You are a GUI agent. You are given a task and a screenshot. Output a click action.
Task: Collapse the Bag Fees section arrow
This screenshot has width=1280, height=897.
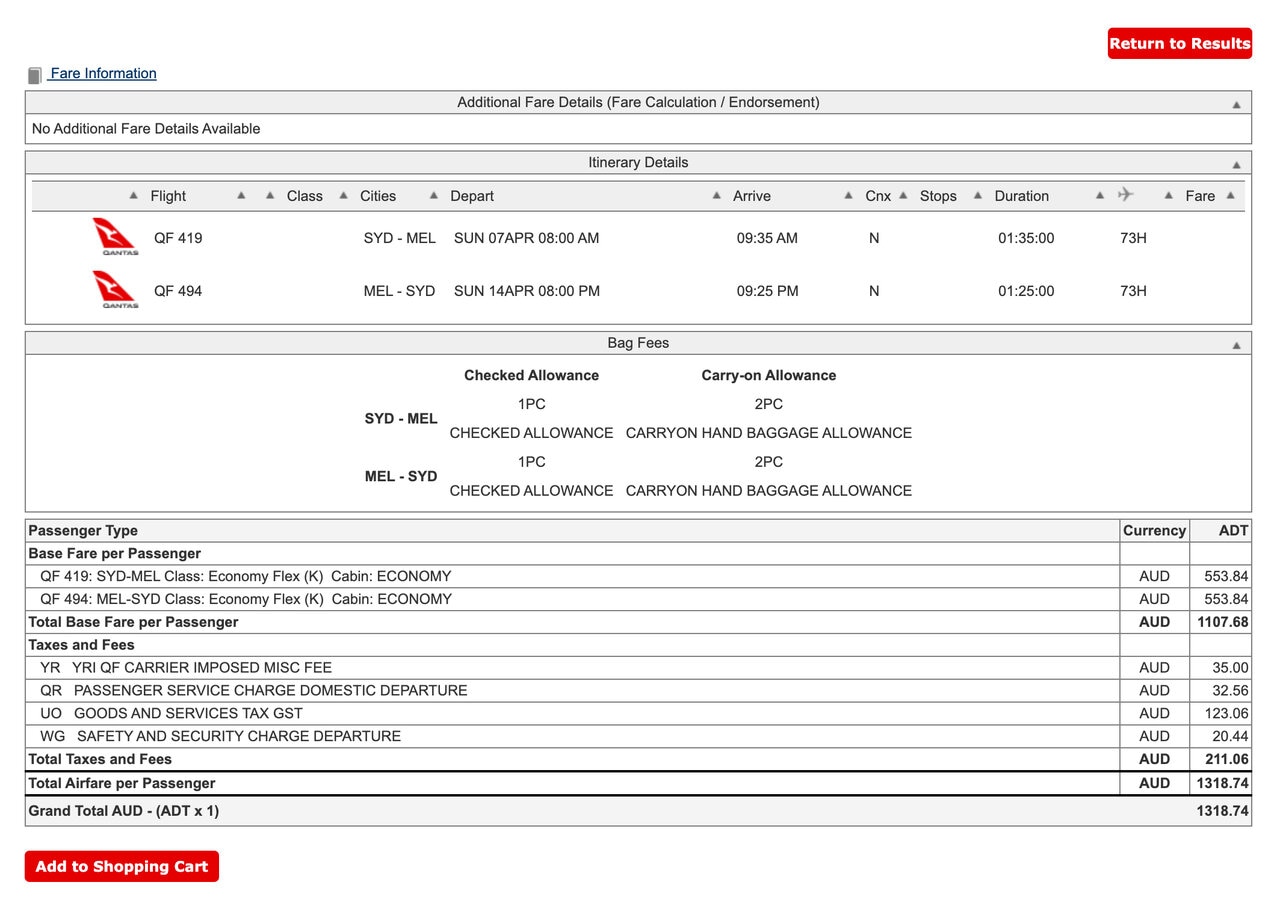1236,345
